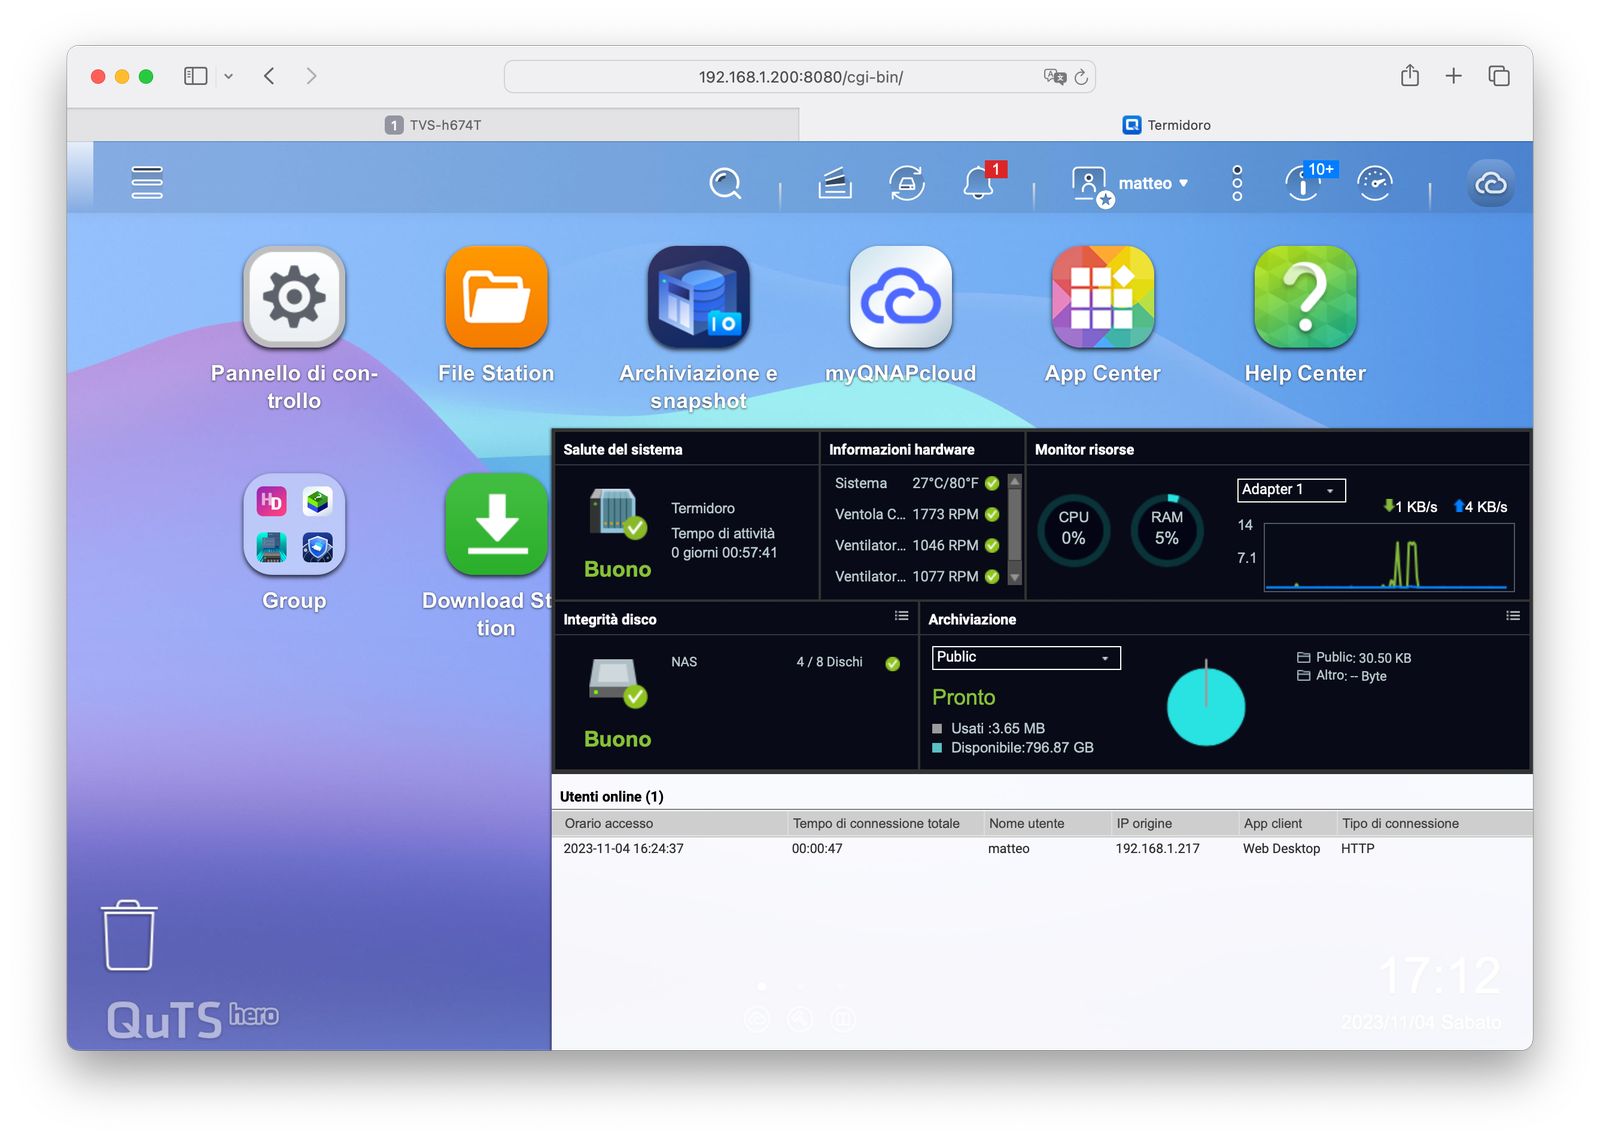The height and width of the screenshot is (1139, 1600).
Task: Toggle the Safari sidebar button
Action: tap(196, 76)
